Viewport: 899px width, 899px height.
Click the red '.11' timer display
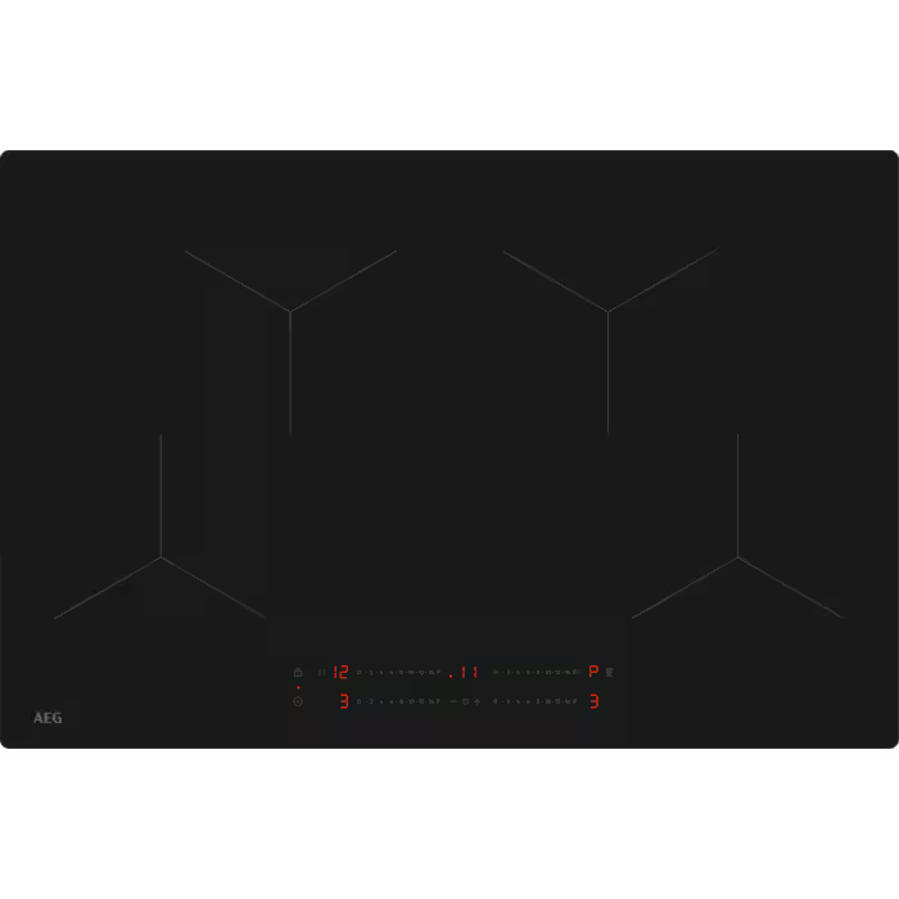click(465, 672)
